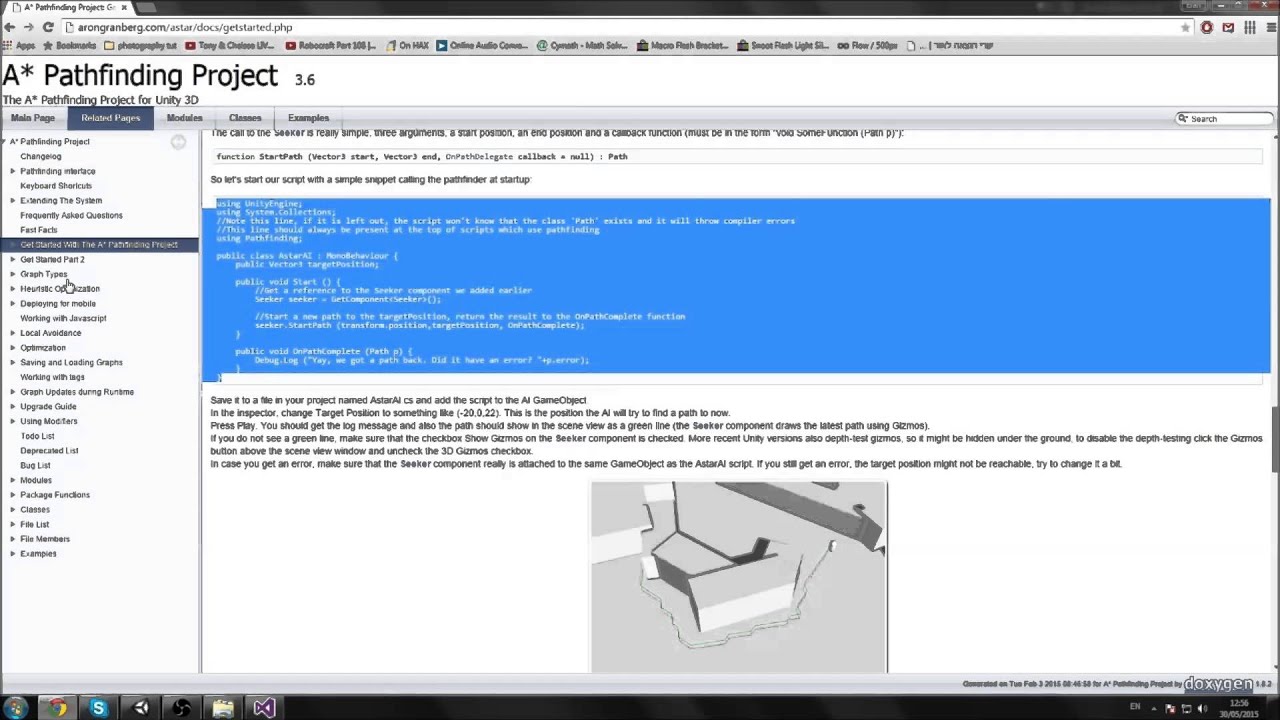Open Frequently Asked Questions page
Image resolution: width=1280 pixels, height=720 pixels.
click(x=71, y=215)
